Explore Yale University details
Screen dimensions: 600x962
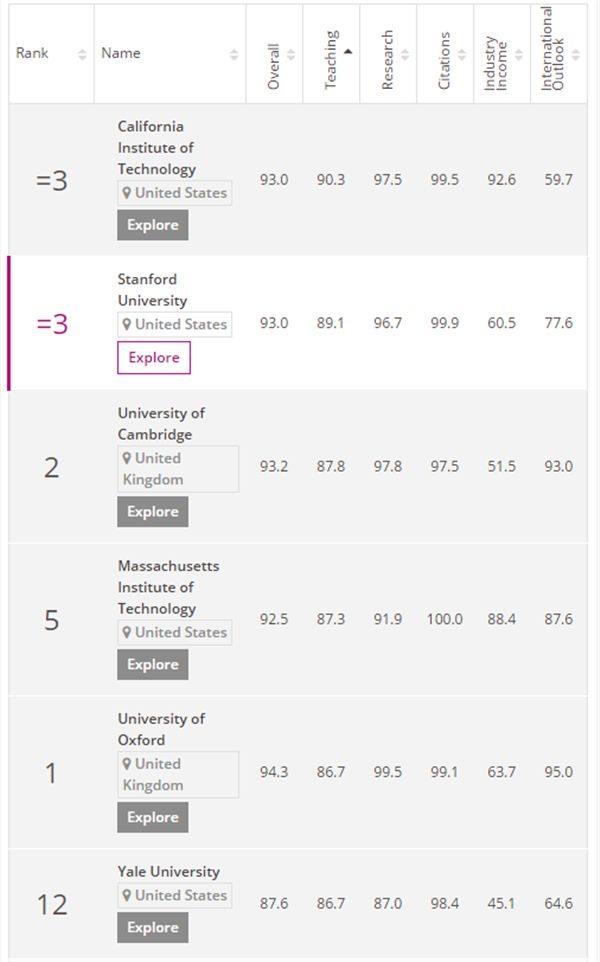point(152,927)
